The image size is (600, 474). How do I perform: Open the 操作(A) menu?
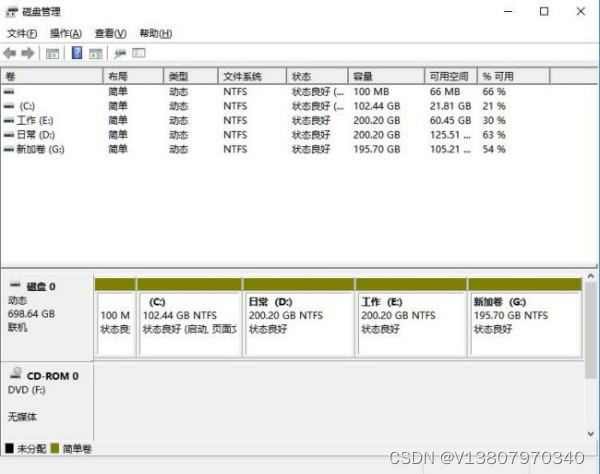click(66, 34)
